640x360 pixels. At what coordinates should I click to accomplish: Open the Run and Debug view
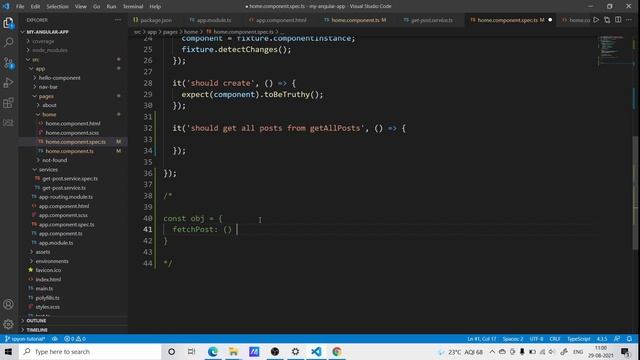pos(8,82)
